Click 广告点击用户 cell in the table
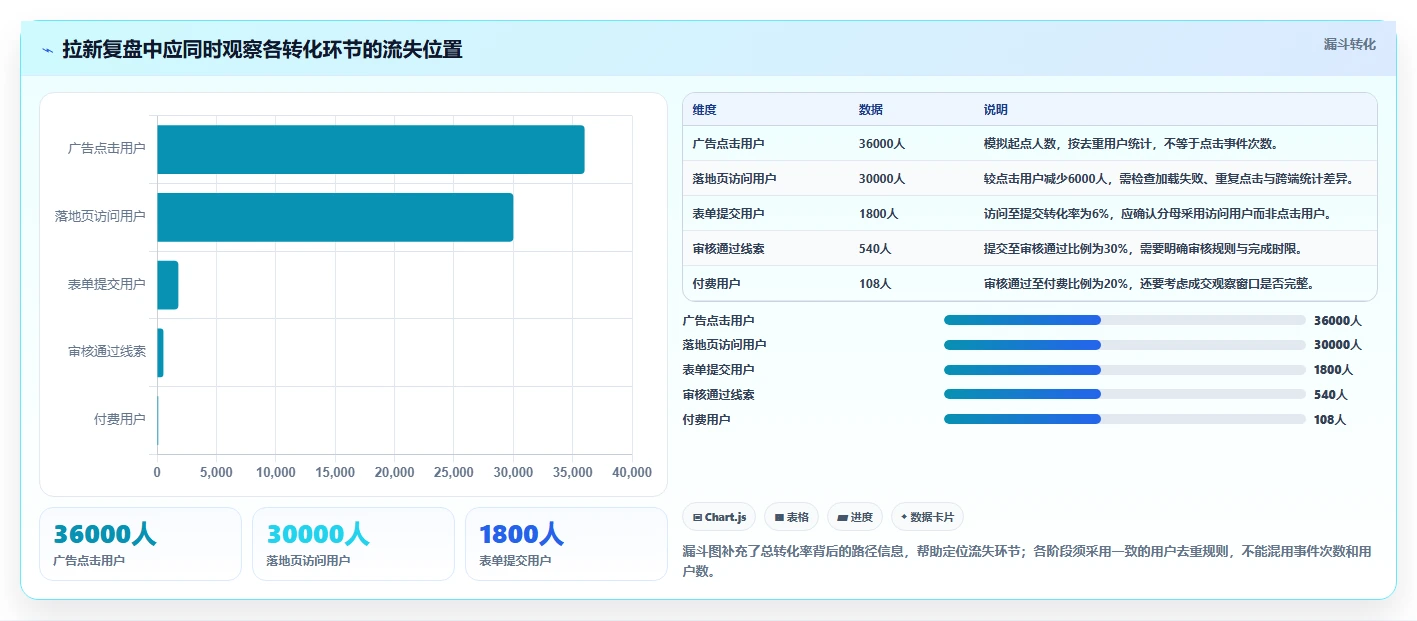 tap(728, 143)
